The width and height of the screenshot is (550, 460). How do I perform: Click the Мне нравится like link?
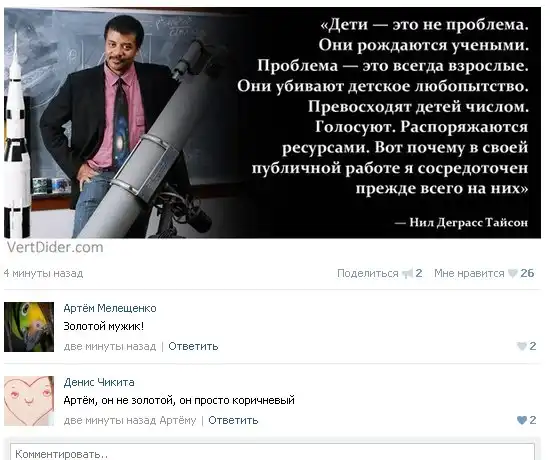469,273
